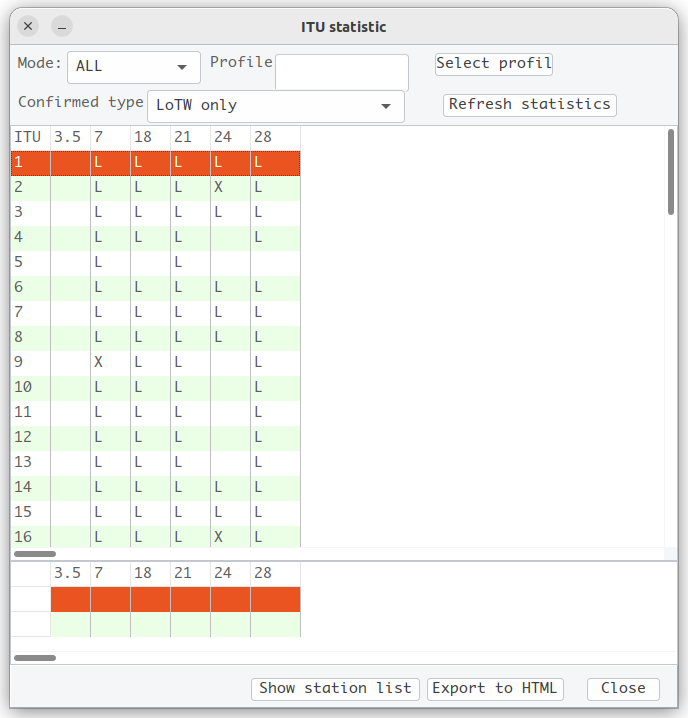
Task: Open the Mode dropdown showing ALL
Action: 134,67
